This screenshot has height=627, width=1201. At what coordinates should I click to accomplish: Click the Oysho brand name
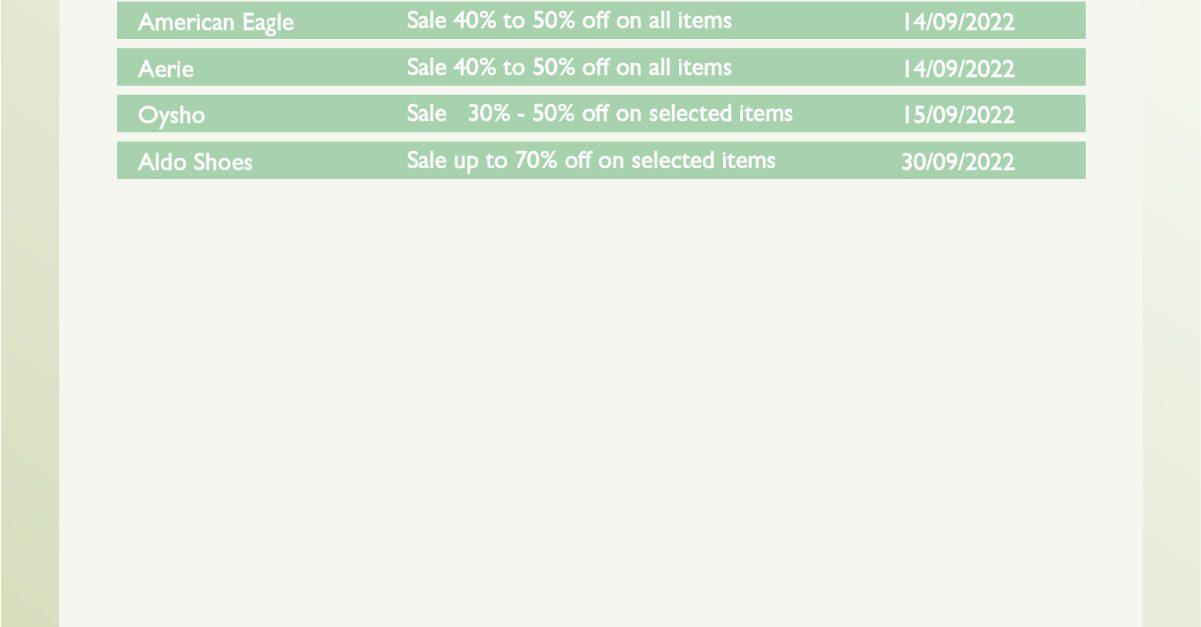click(171, 116)
